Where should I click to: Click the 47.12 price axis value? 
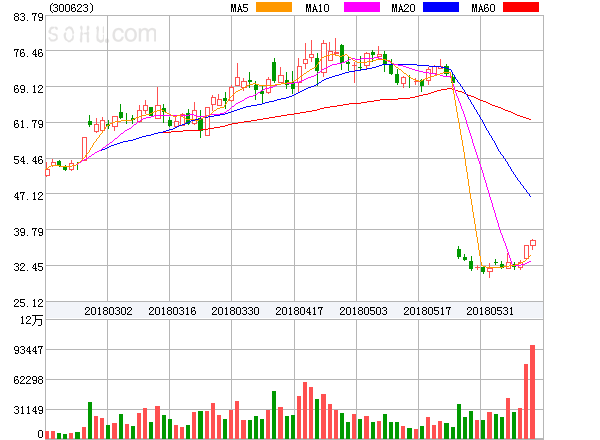click(28, 196)
